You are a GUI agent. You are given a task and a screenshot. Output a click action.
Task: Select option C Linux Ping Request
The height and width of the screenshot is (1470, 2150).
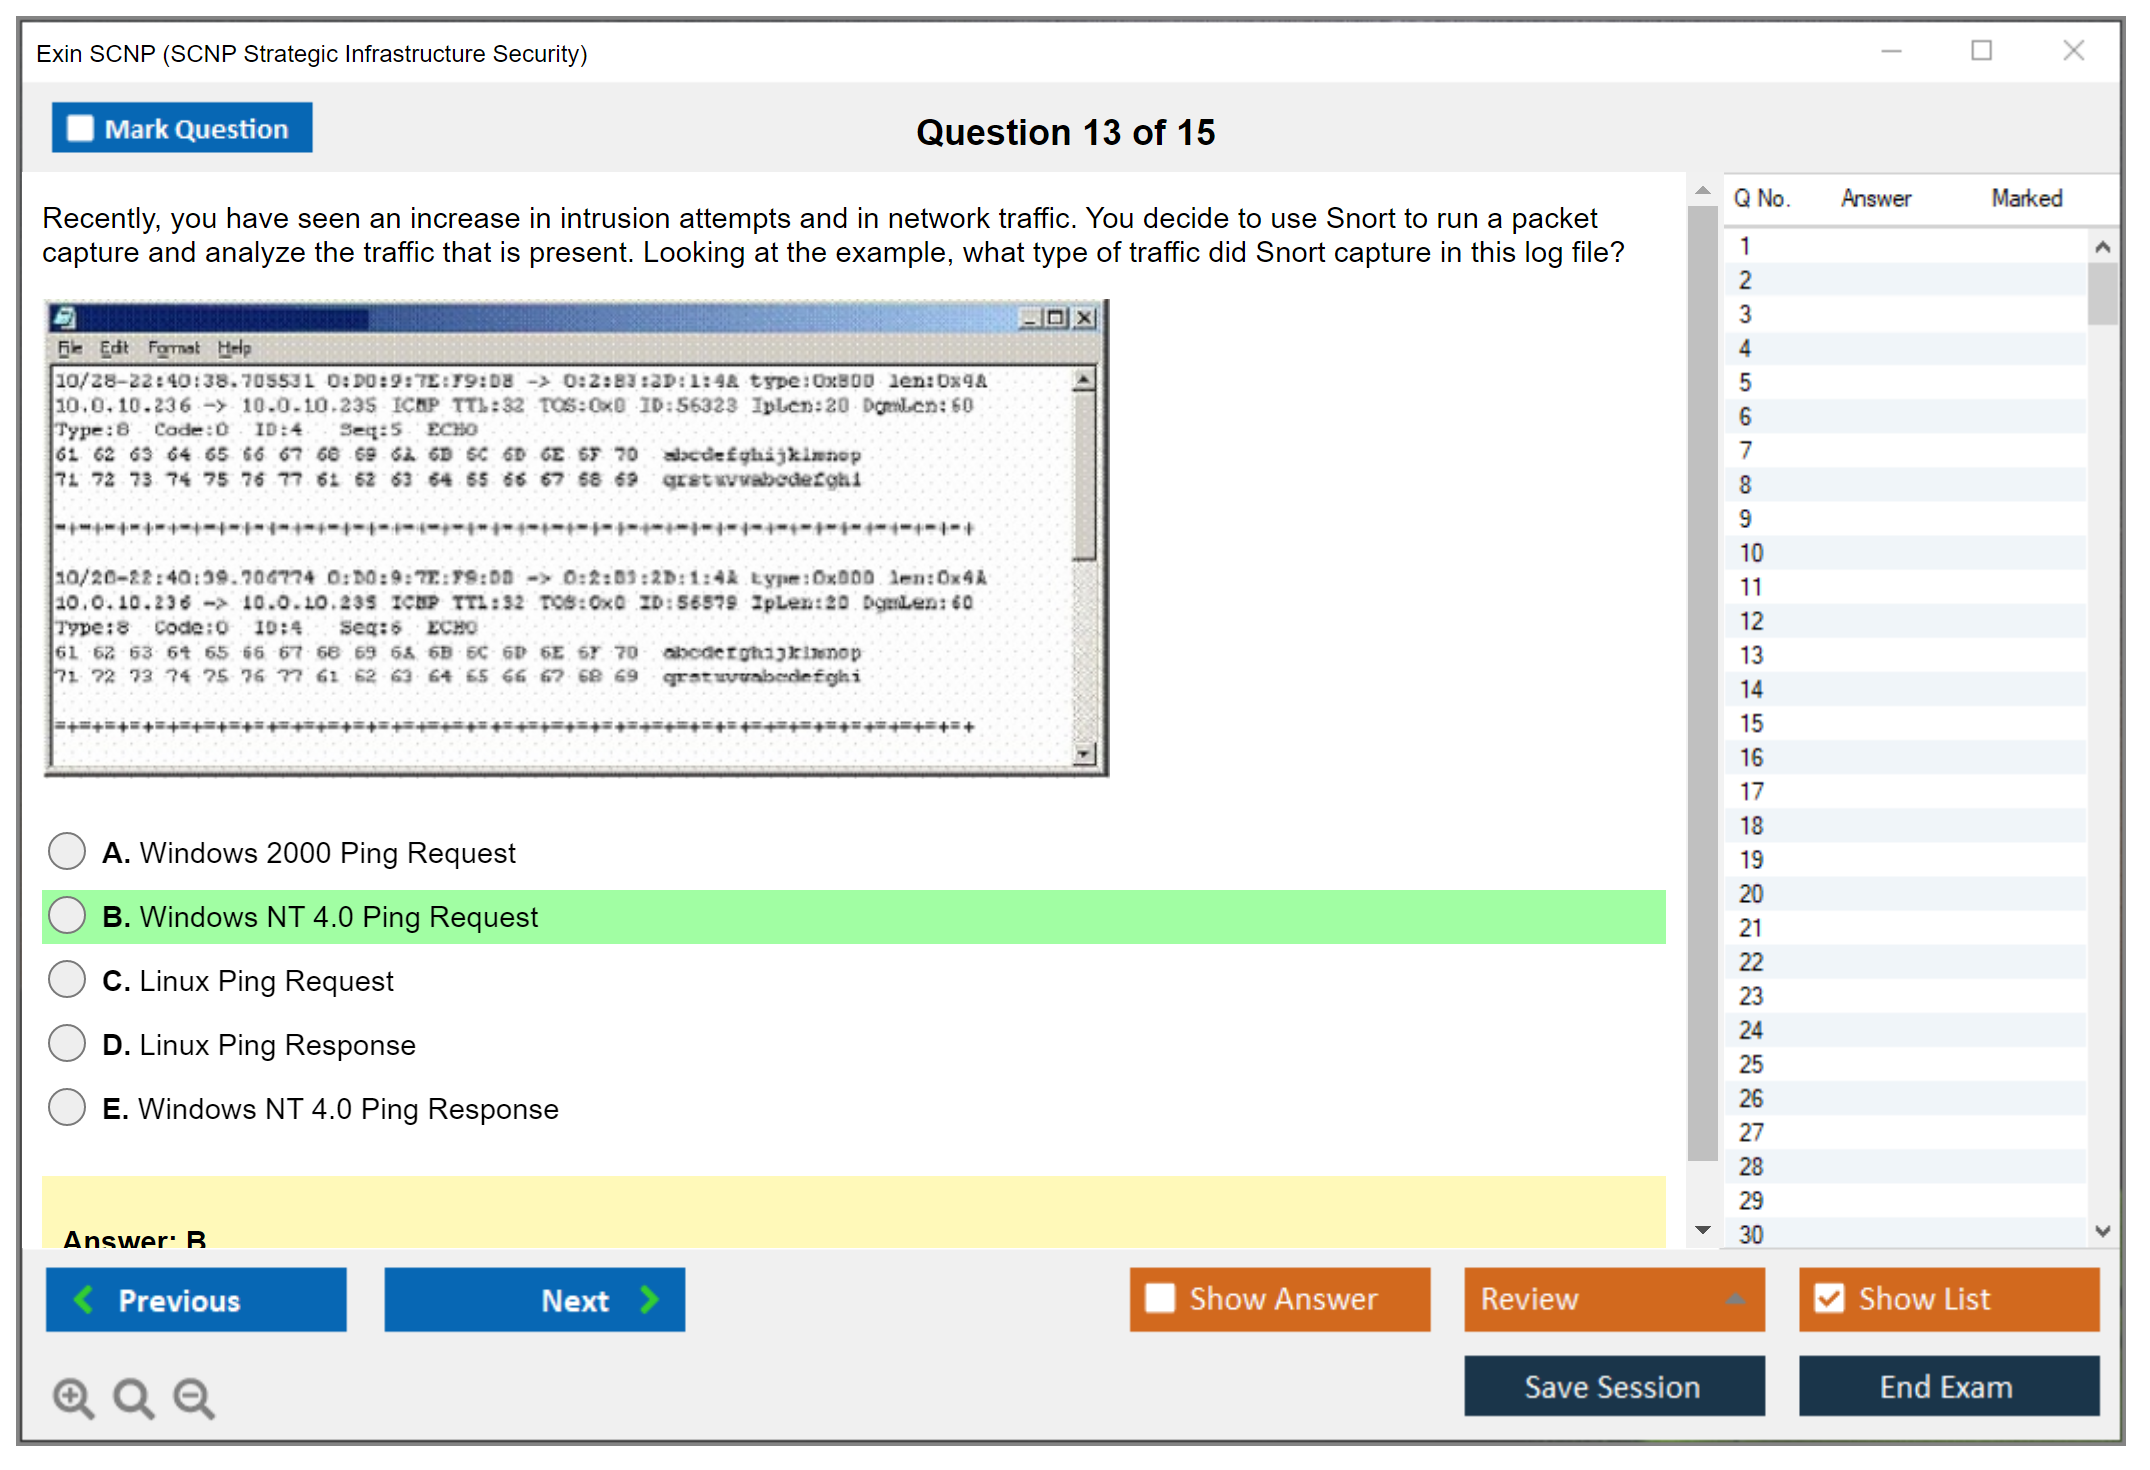67,980
